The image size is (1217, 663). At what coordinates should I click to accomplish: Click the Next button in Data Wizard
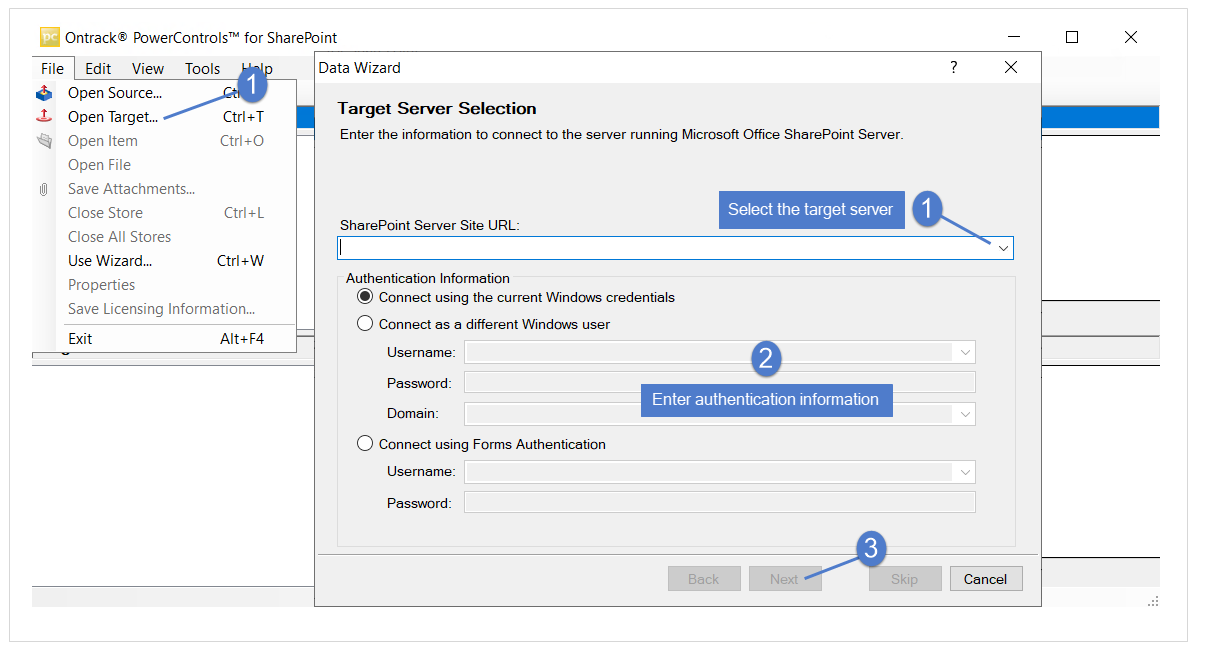click(x=785, y=579)
